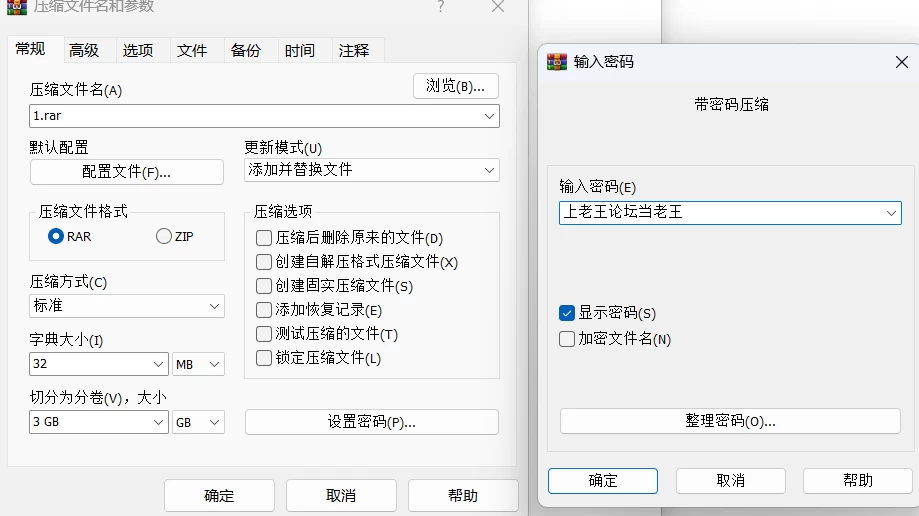Viewport: 919px width, 516px height.
Task: Enable 加密文件名 option
Action: pyautogui.click(x=567, y=339)
